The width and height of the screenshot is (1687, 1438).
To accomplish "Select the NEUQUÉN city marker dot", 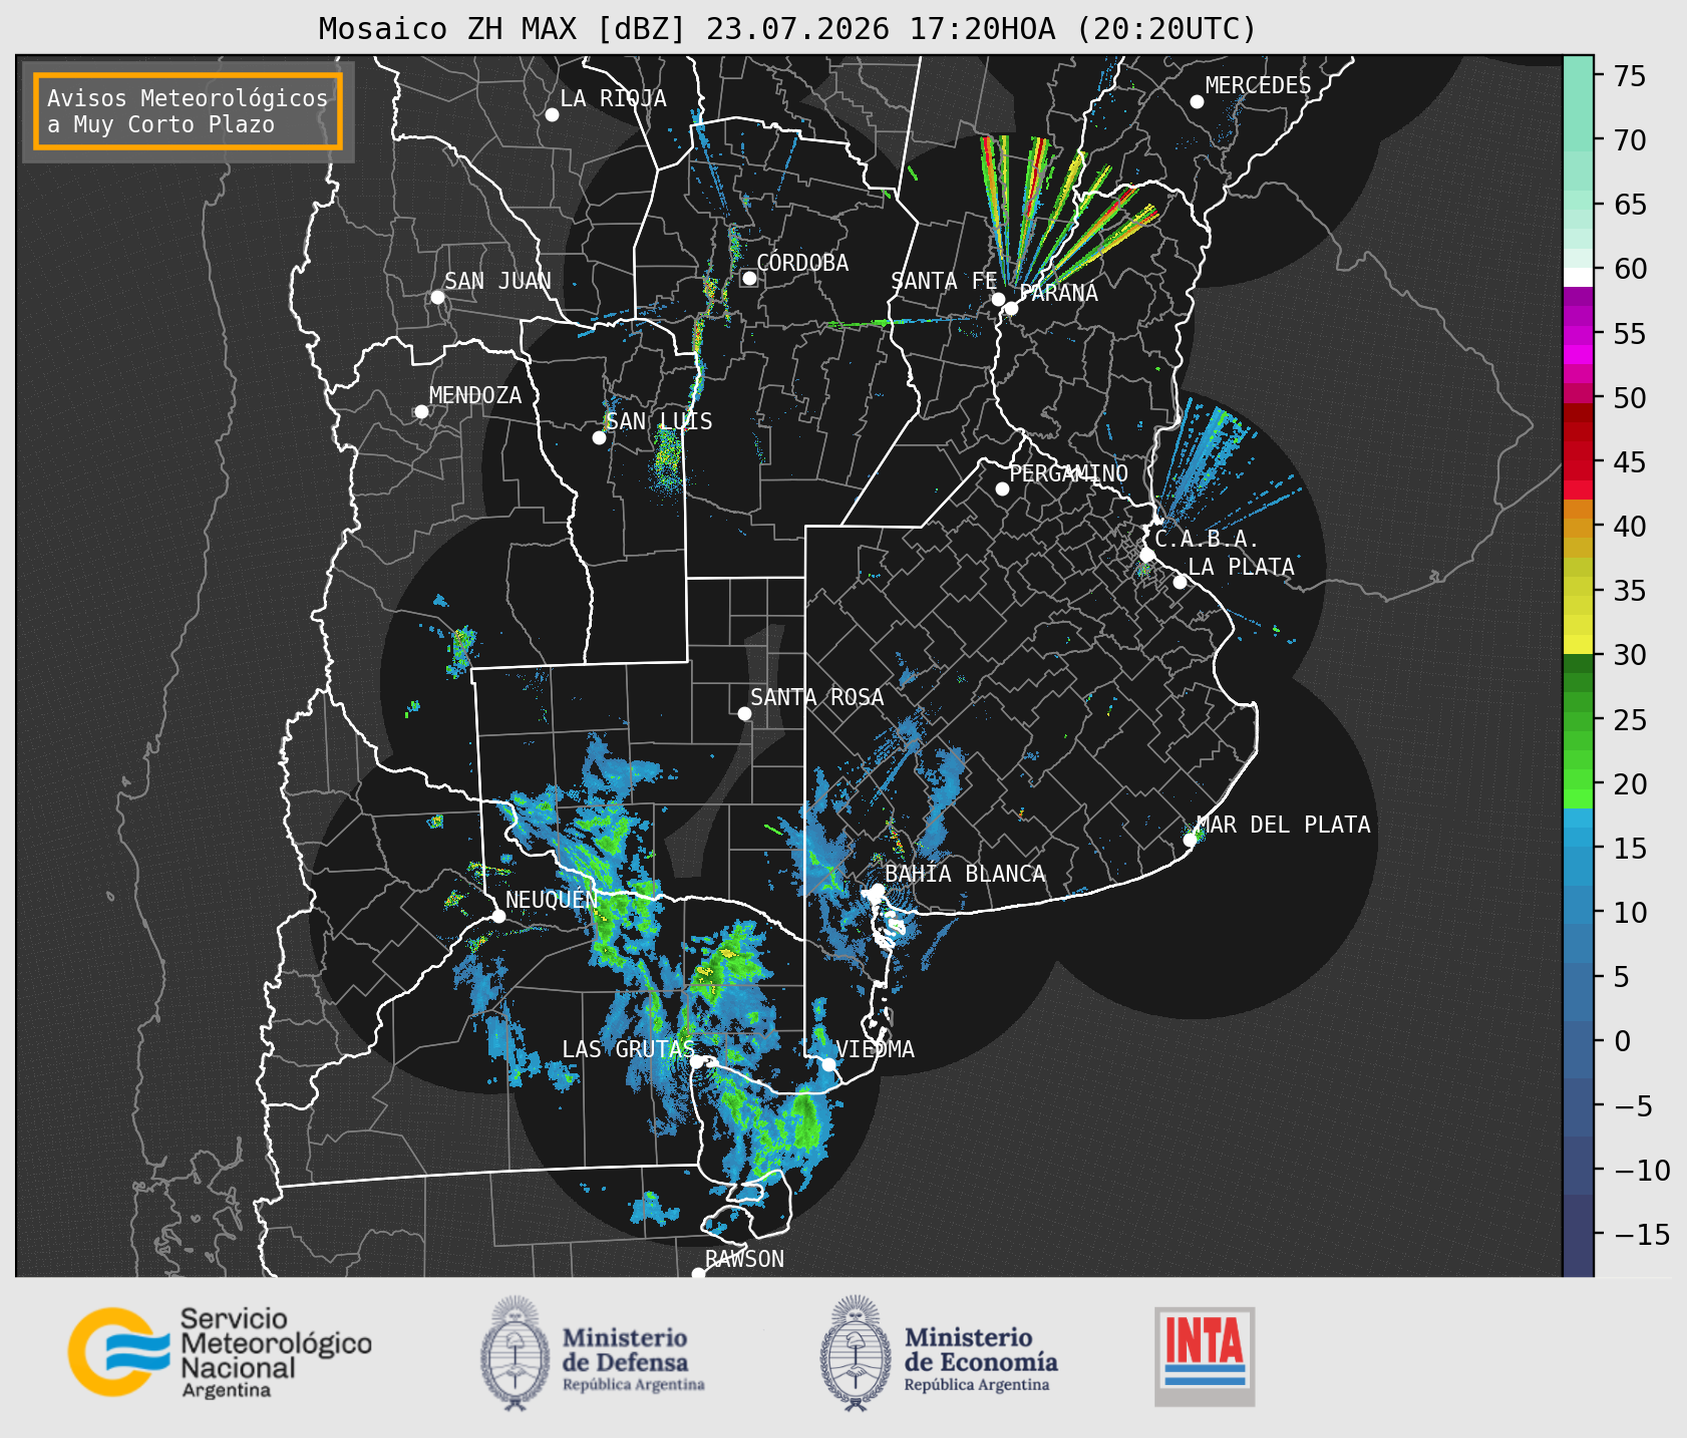I will click(x=498, y=916).
